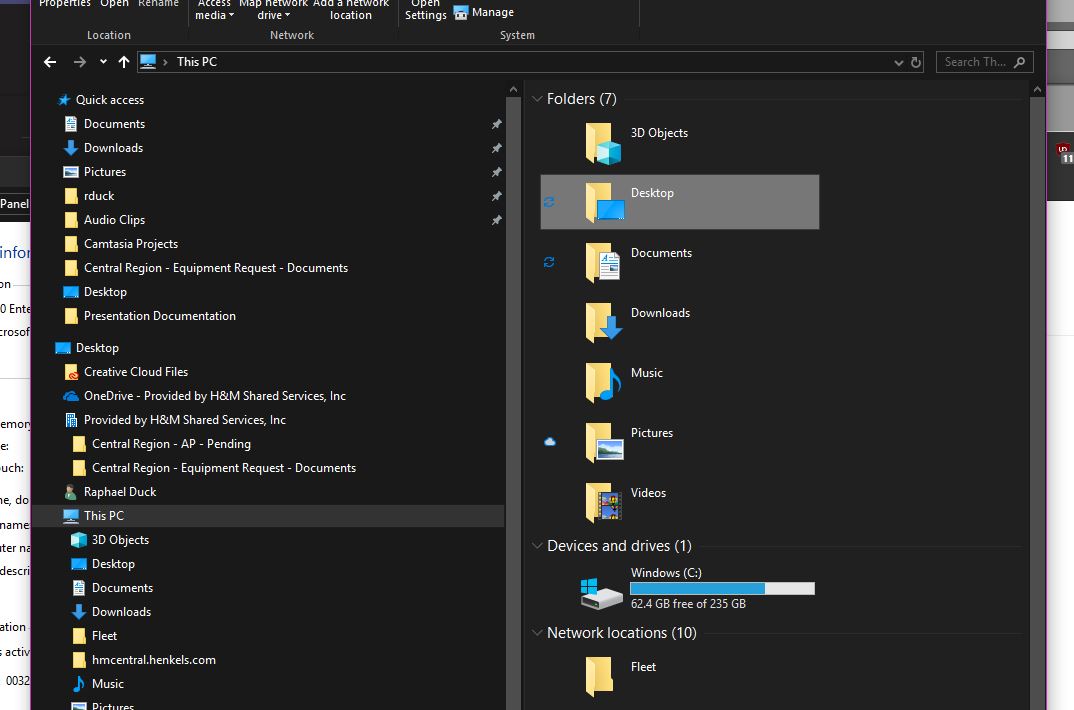Select the 3D Objects folder icon in Folders group
The image size is (1074, 710).
pyautogui.click(x=603, y=143)
